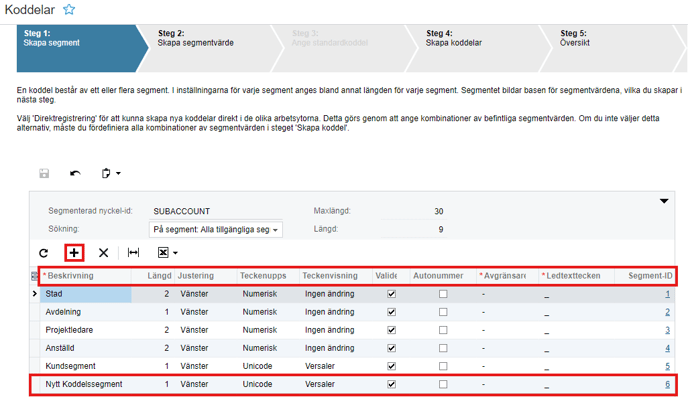Open Segment-ID link 3 for Projektledare
Viewport: 688px width, 397px height.
point(667,330)
